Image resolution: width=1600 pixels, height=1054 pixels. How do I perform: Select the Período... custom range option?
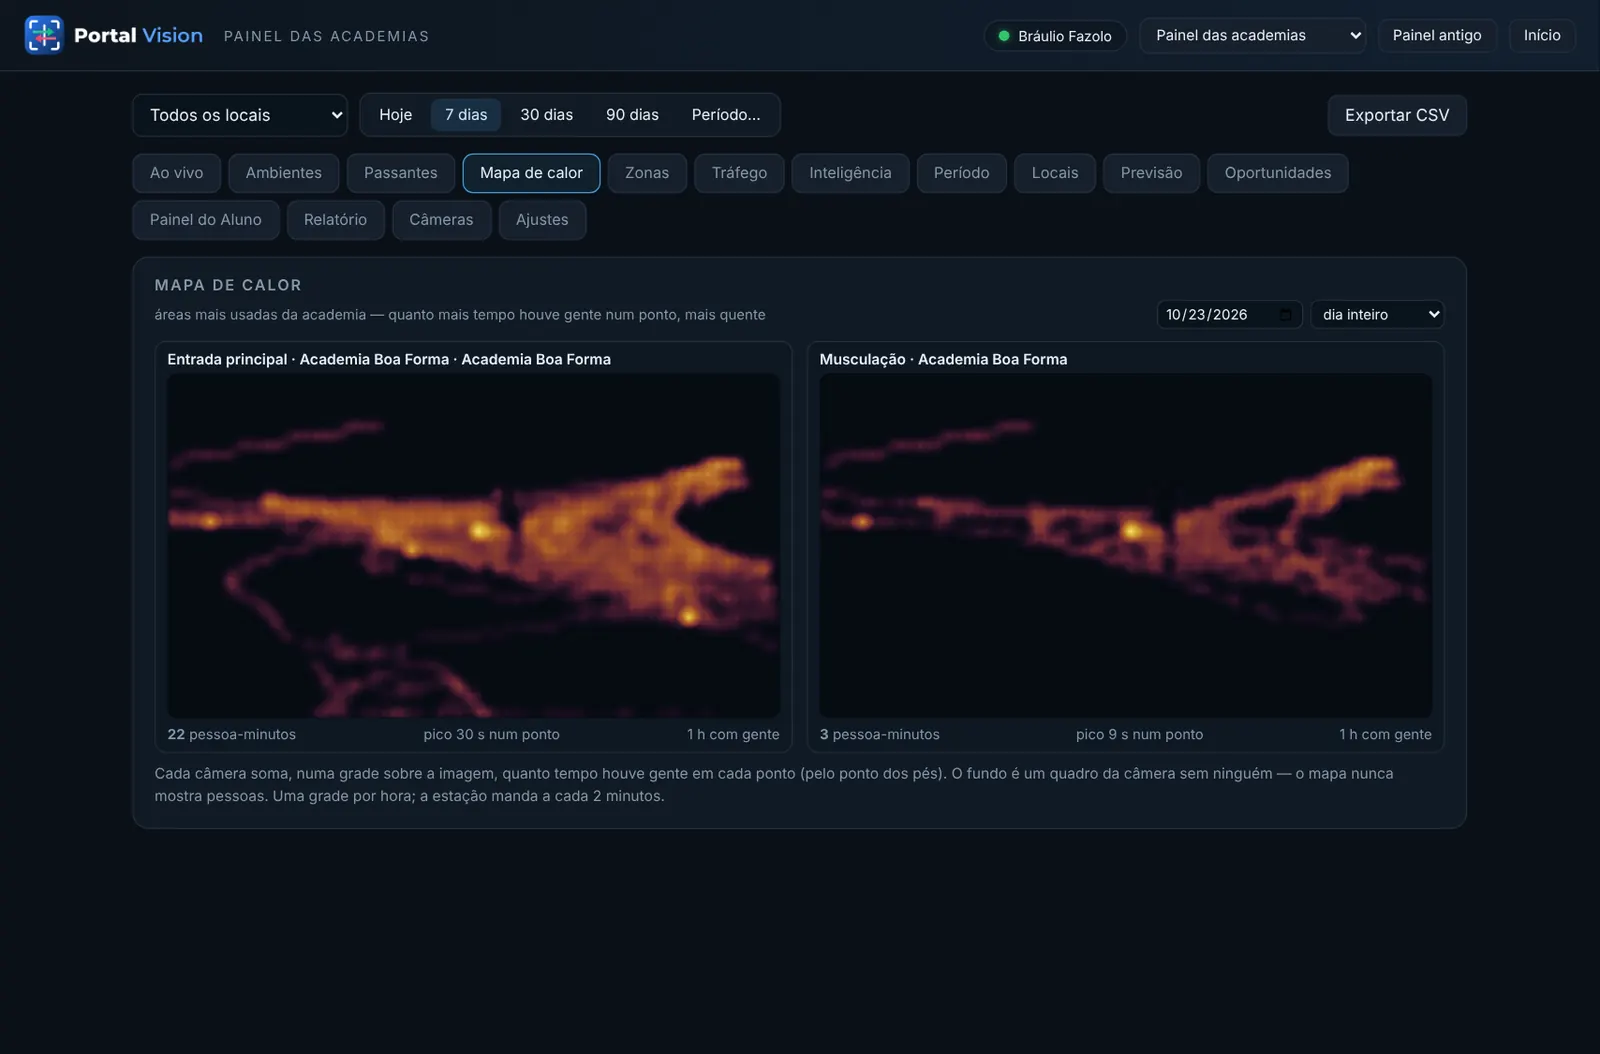click(x=726, y=115)
